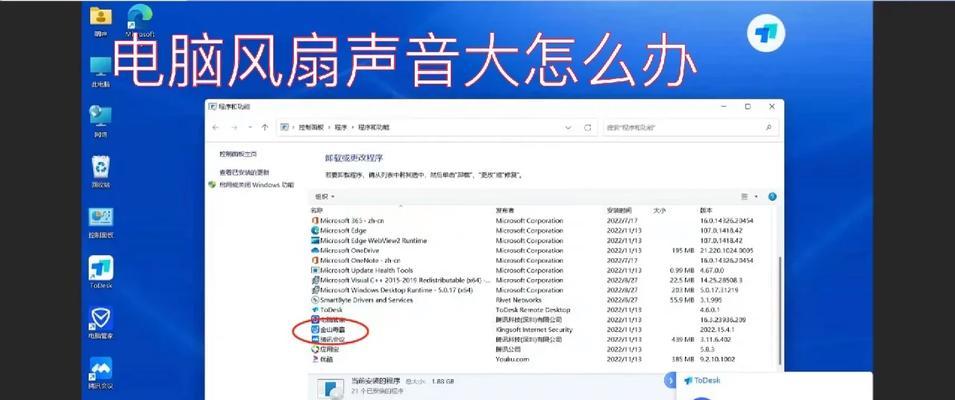Sort by the 安装时间 column header
This screenshot has width=955, height=400.
(619, 210)
